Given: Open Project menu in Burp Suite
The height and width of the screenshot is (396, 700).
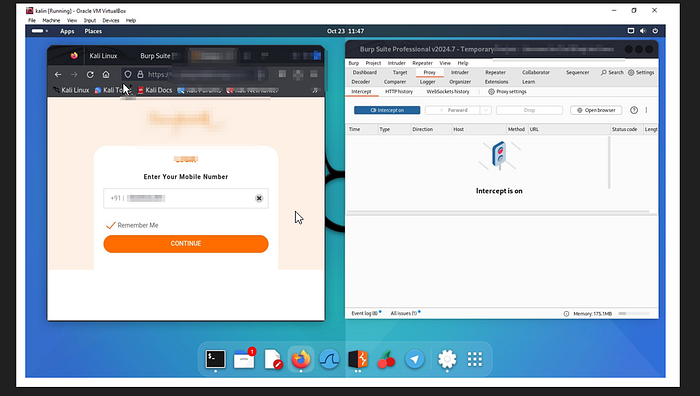Looking at the screenshot, I should tap(373, 63).
